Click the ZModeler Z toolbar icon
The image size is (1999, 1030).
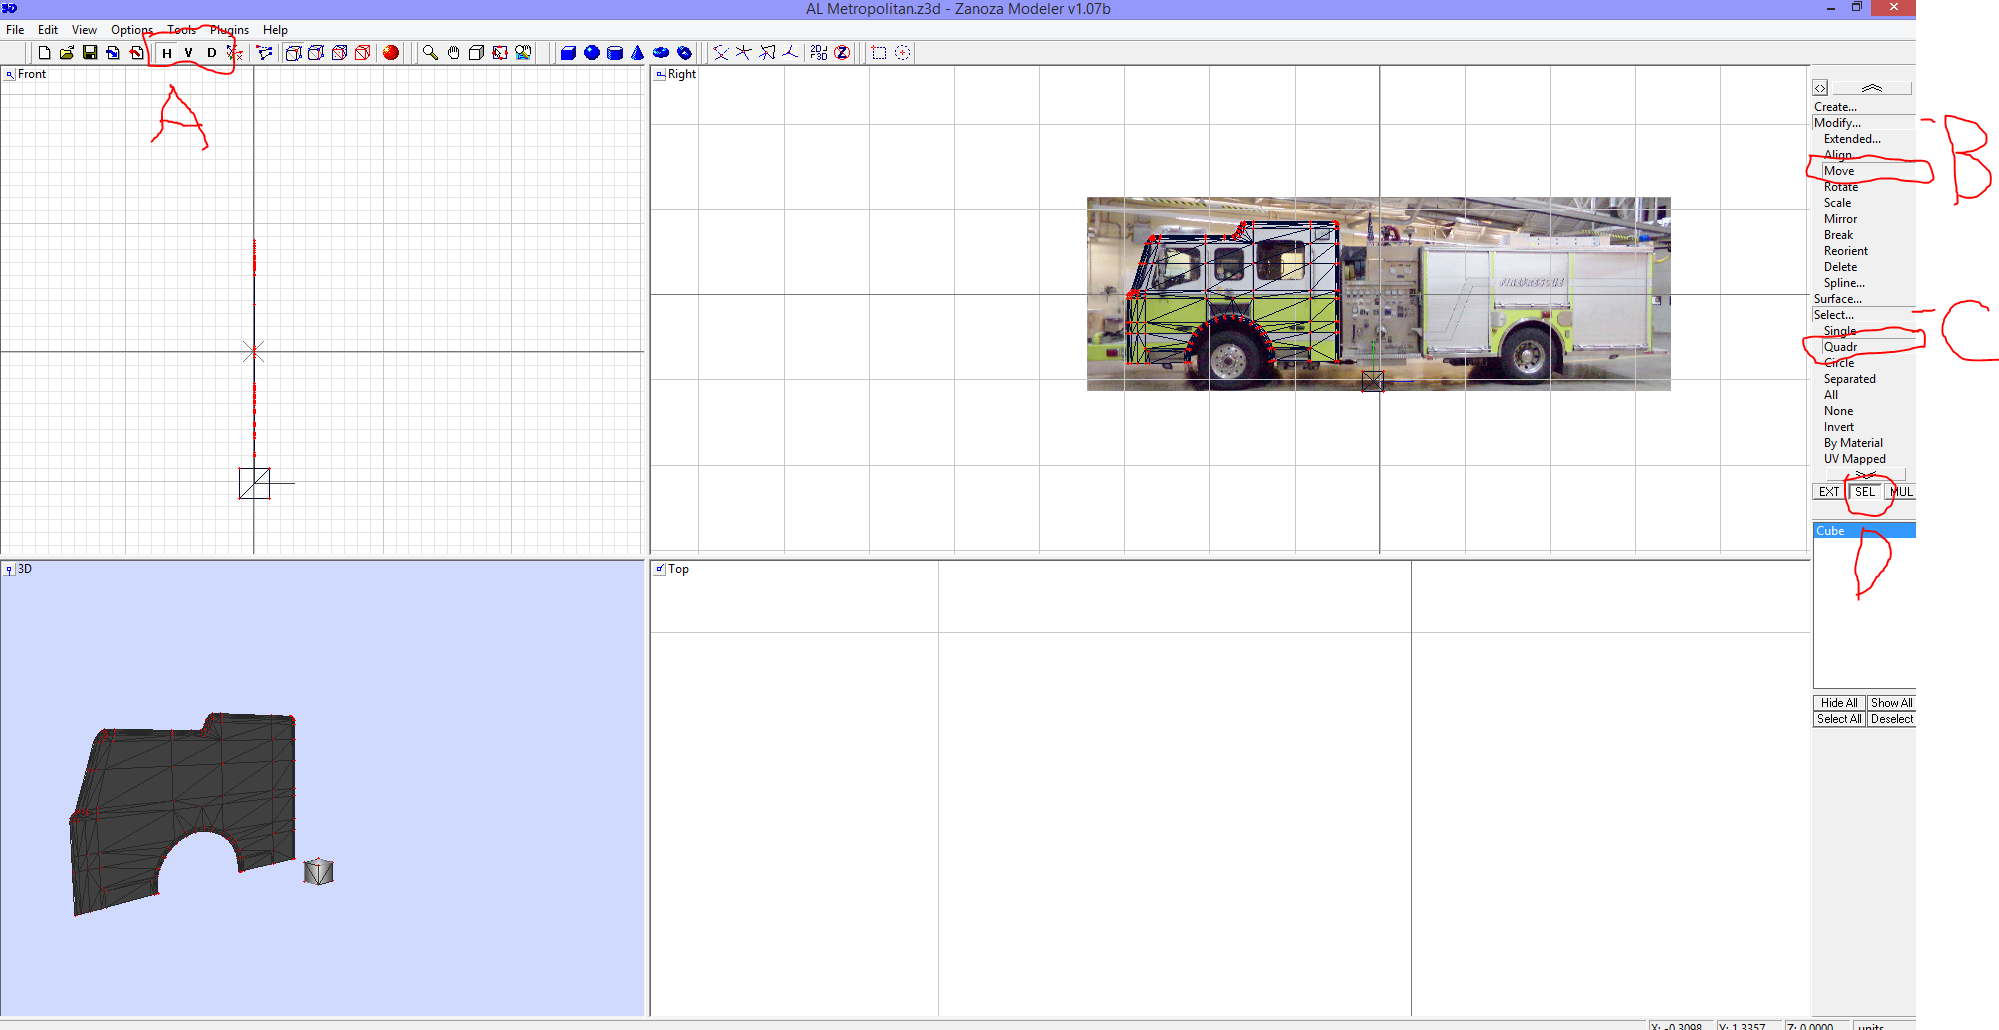click(x=842, y=53)
